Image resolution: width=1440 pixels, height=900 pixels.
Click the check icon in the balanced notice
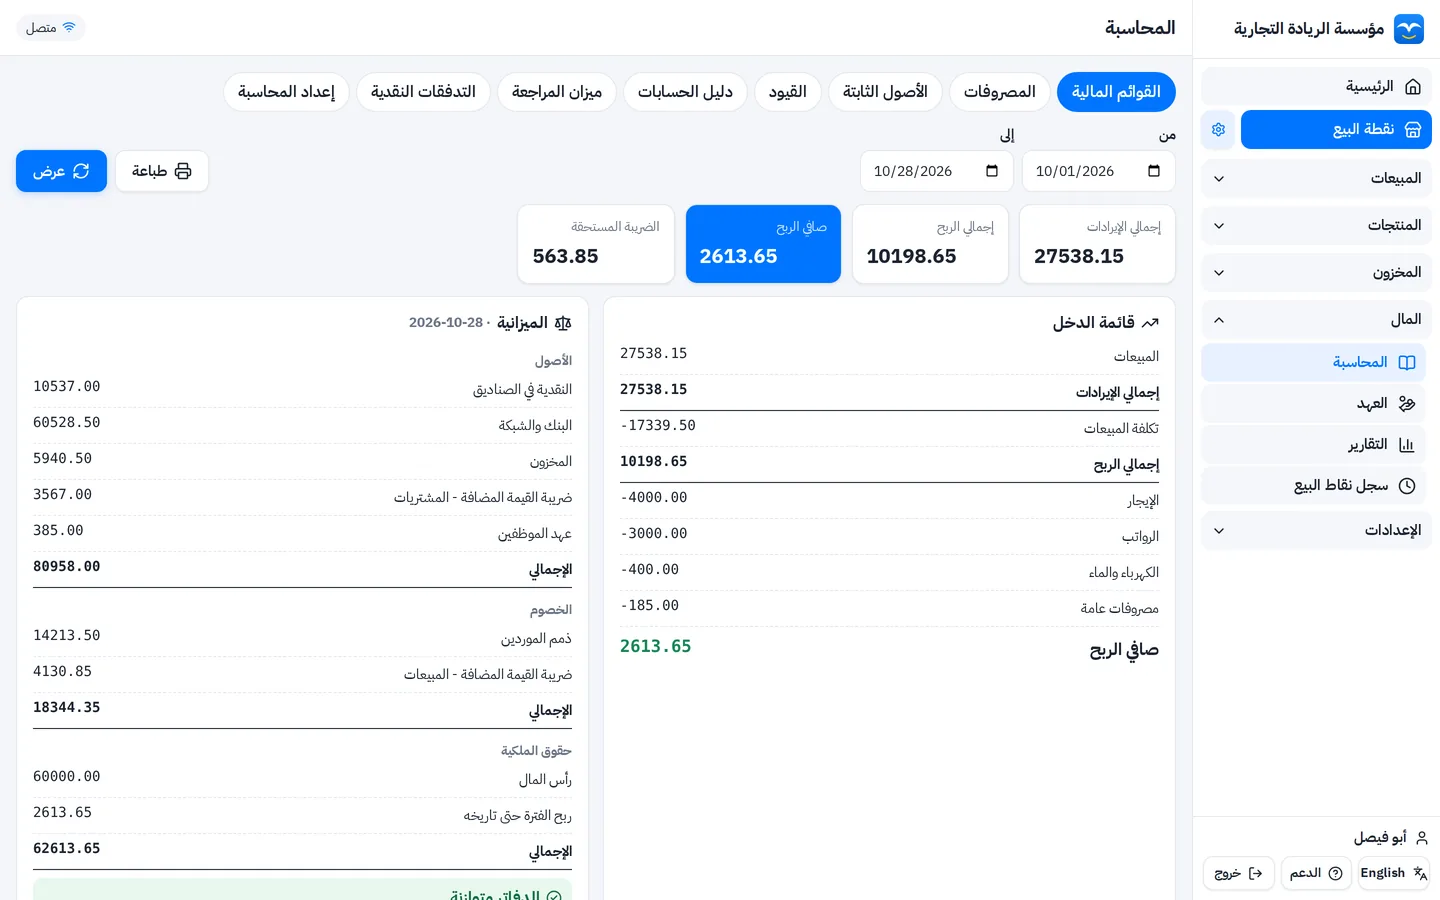click(x=554, y=896)
